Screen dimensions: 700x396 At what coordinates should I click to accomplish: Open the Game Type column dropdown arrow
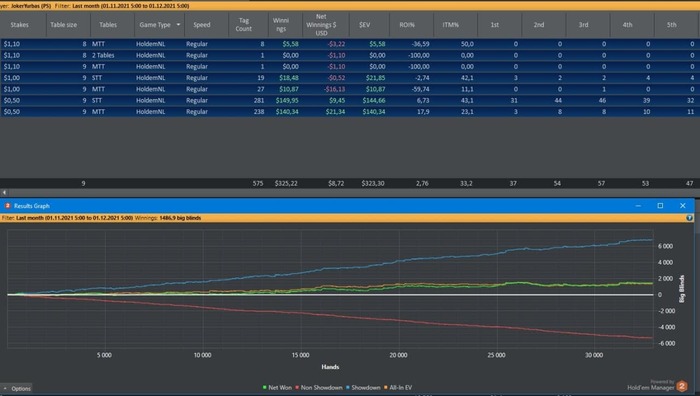point(178,25)
